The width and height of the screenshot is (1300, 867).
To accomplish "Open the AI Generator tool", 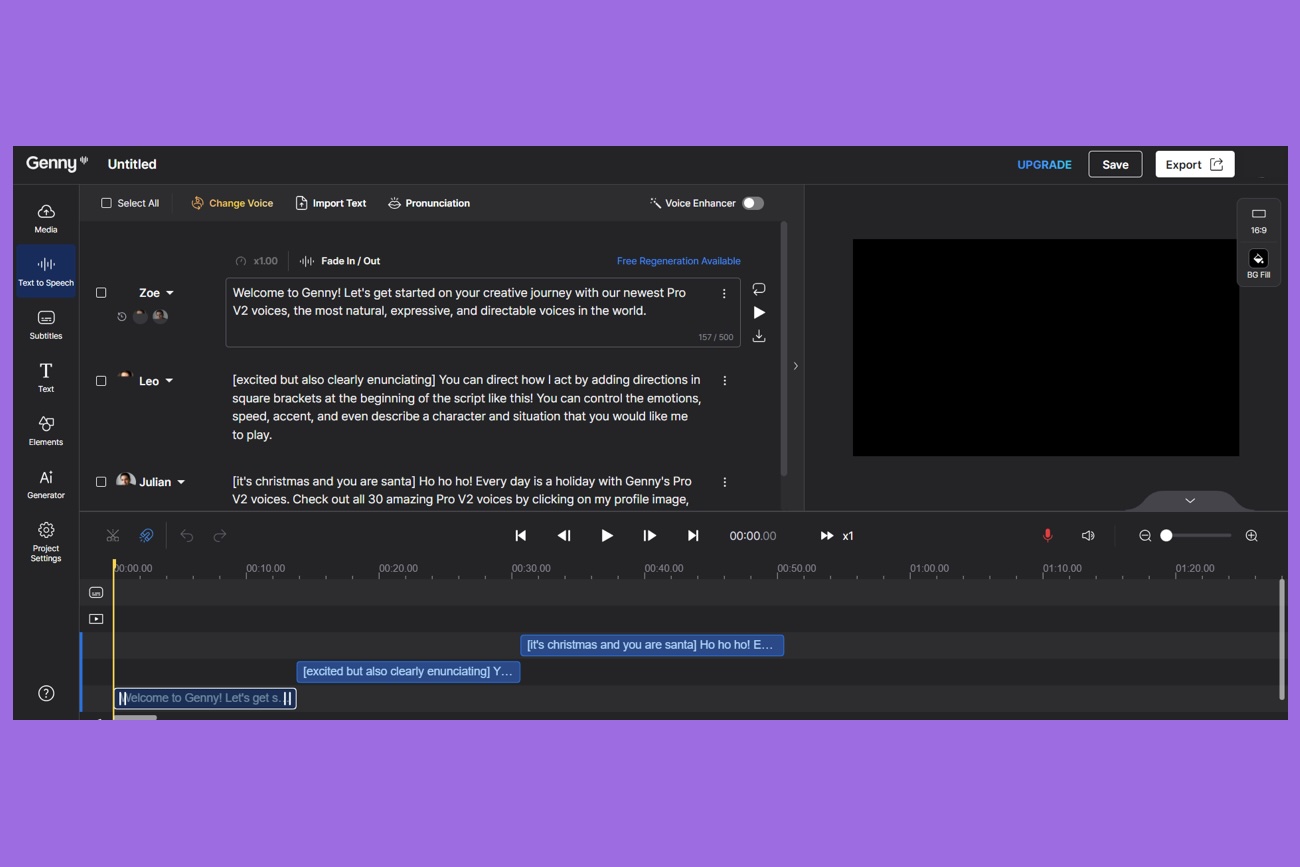I will pyautogui.click(x=46, y=483).
